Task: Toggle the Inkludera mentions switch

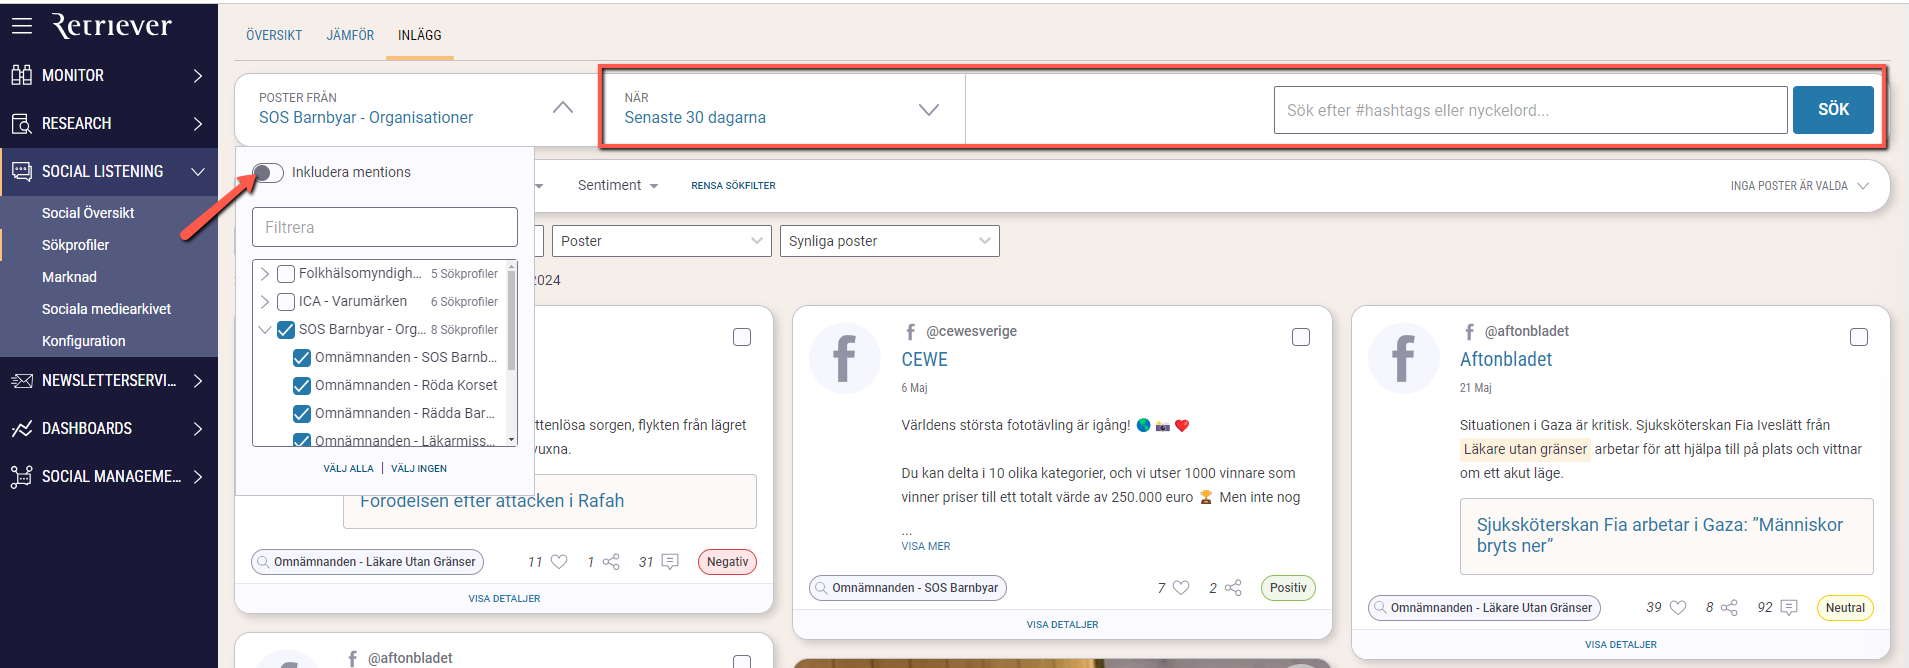Action: coord(268,172)
